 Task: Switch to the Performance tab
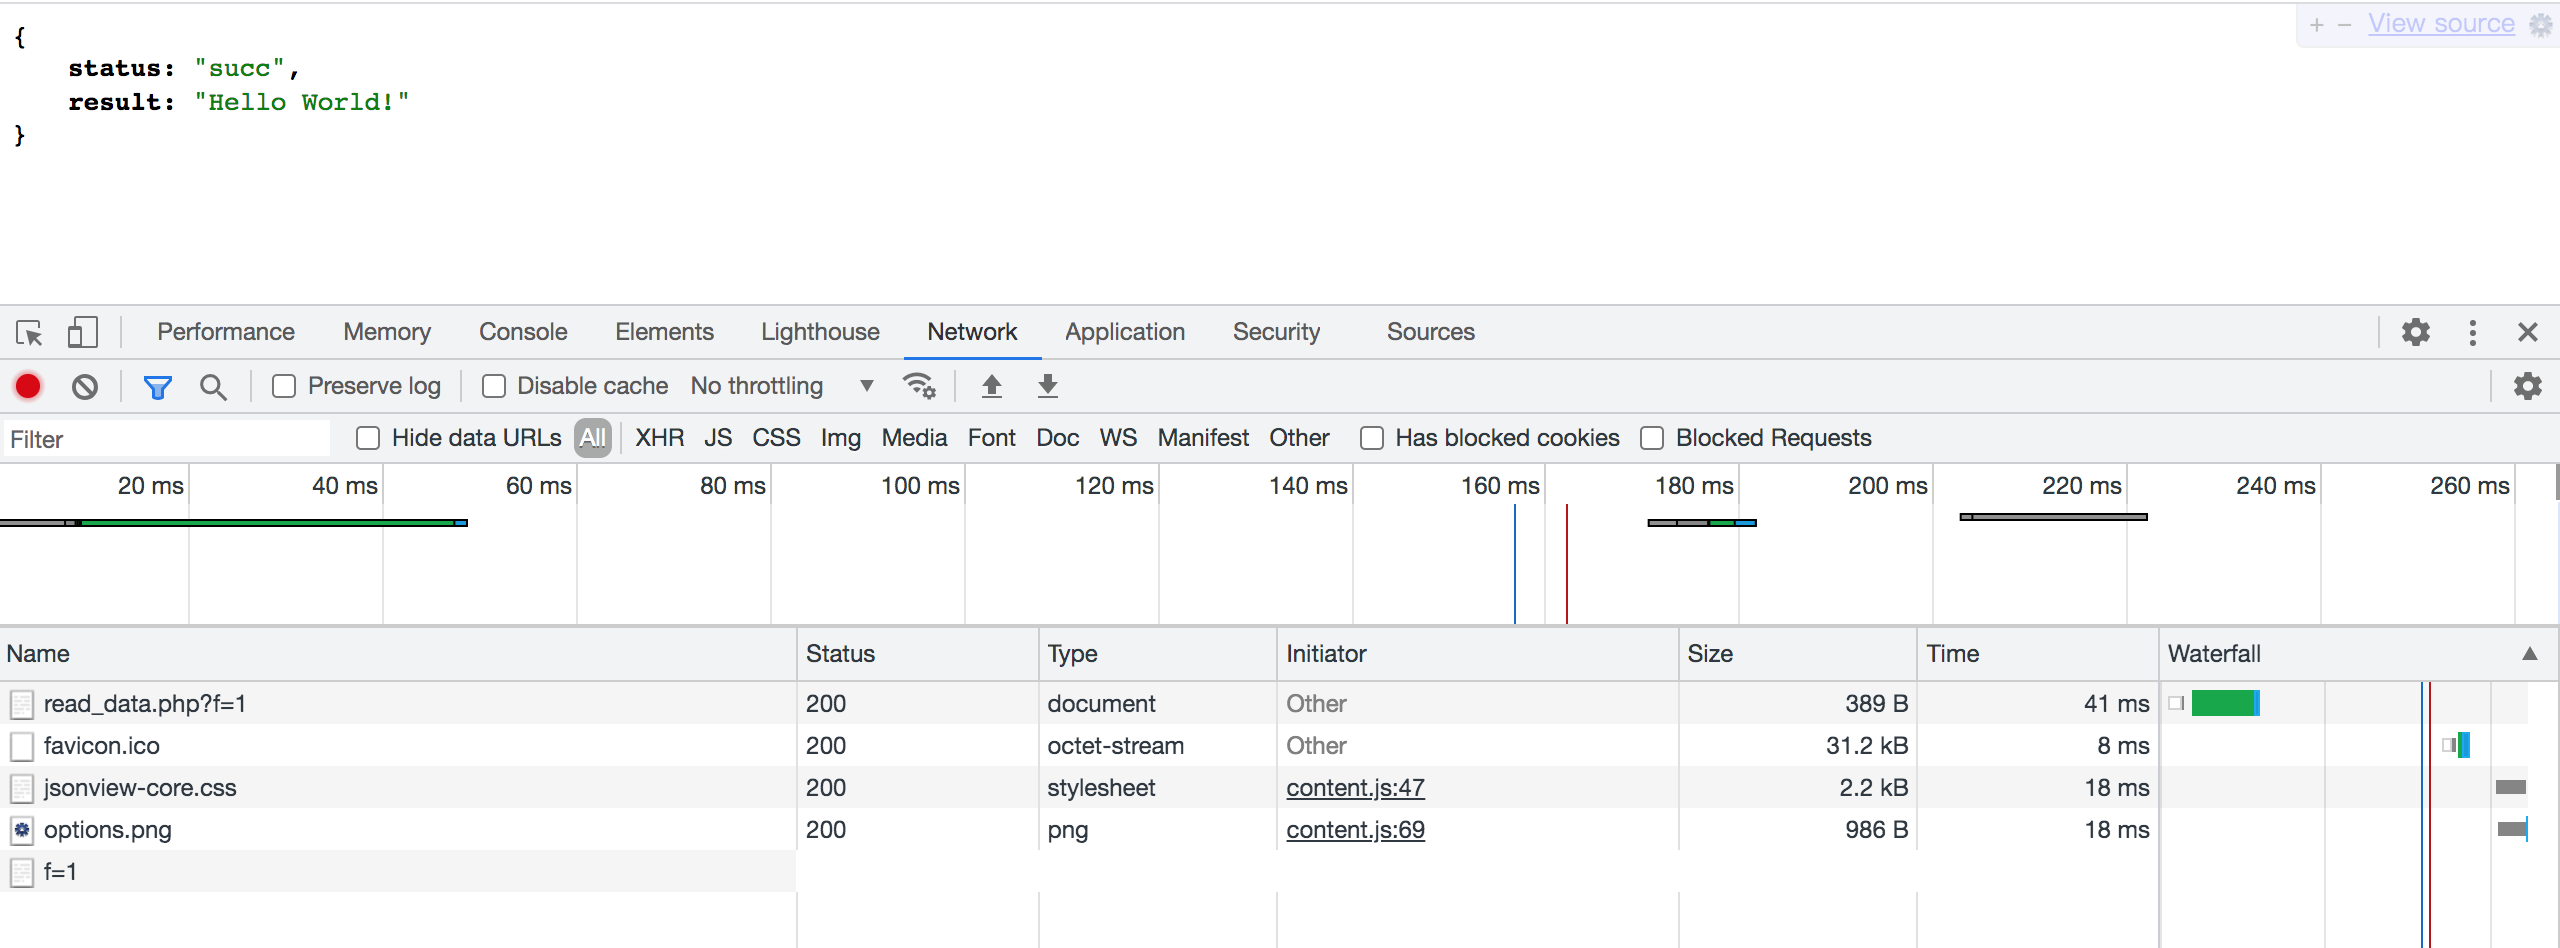226,332
